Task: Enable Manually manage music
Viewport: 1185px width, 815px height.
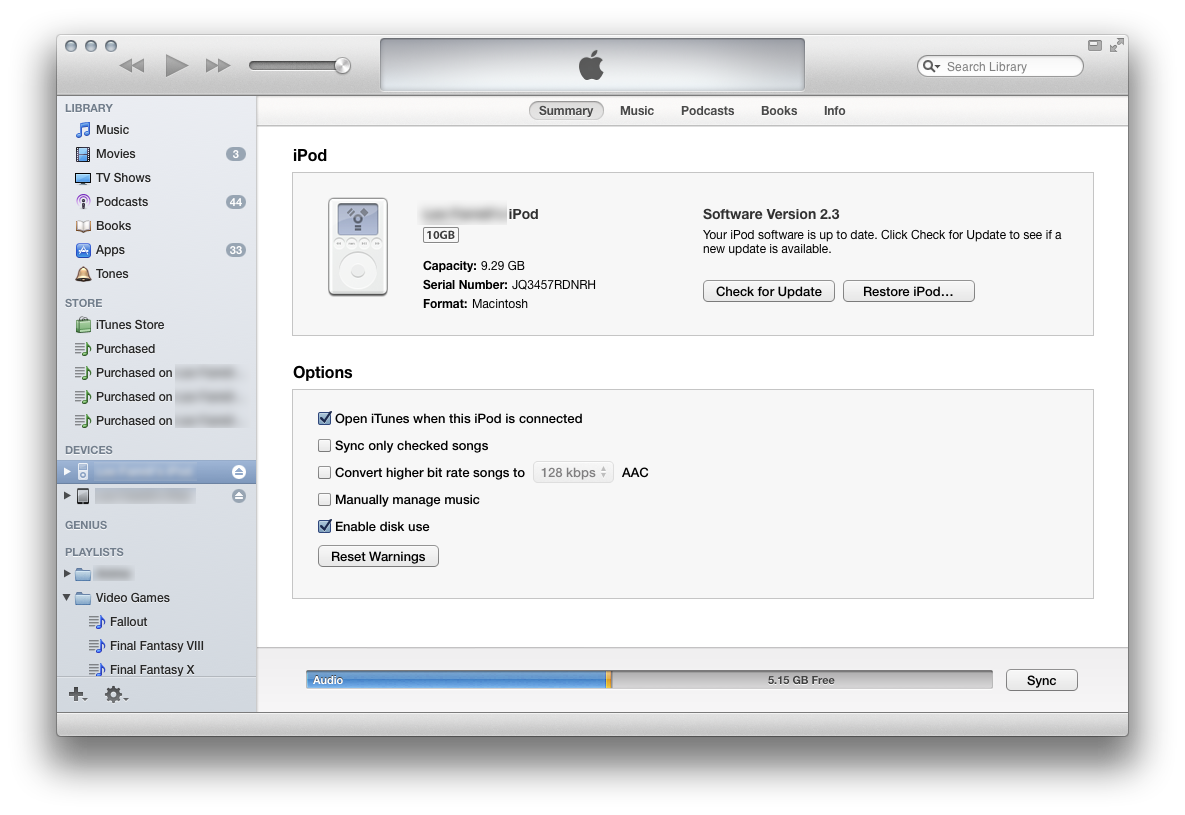Action: pyautogui.click(x=325, y=500)
